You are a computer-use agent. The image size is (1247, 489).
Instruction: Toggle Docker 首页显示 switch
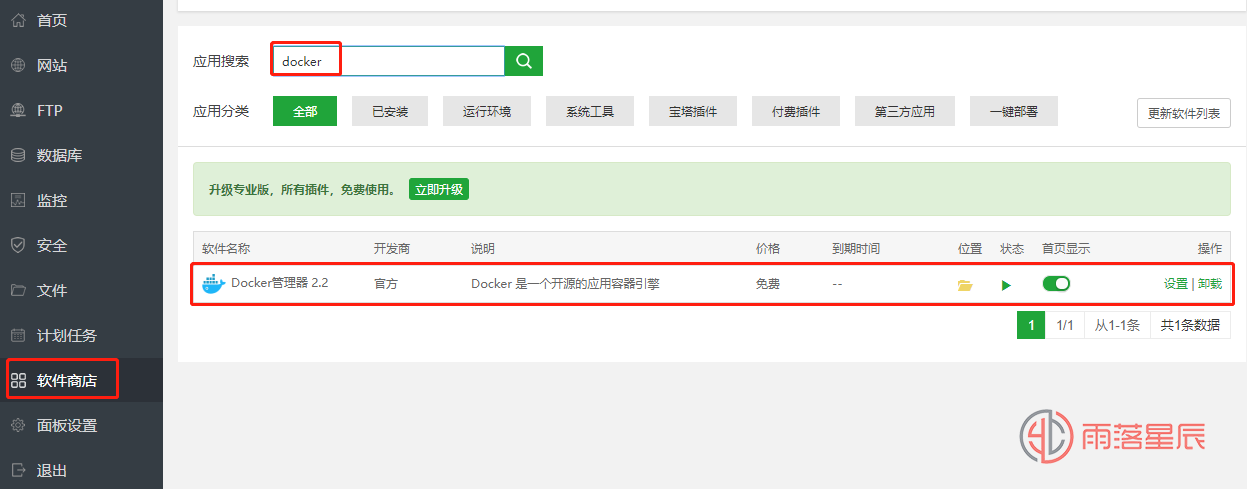1056,284
